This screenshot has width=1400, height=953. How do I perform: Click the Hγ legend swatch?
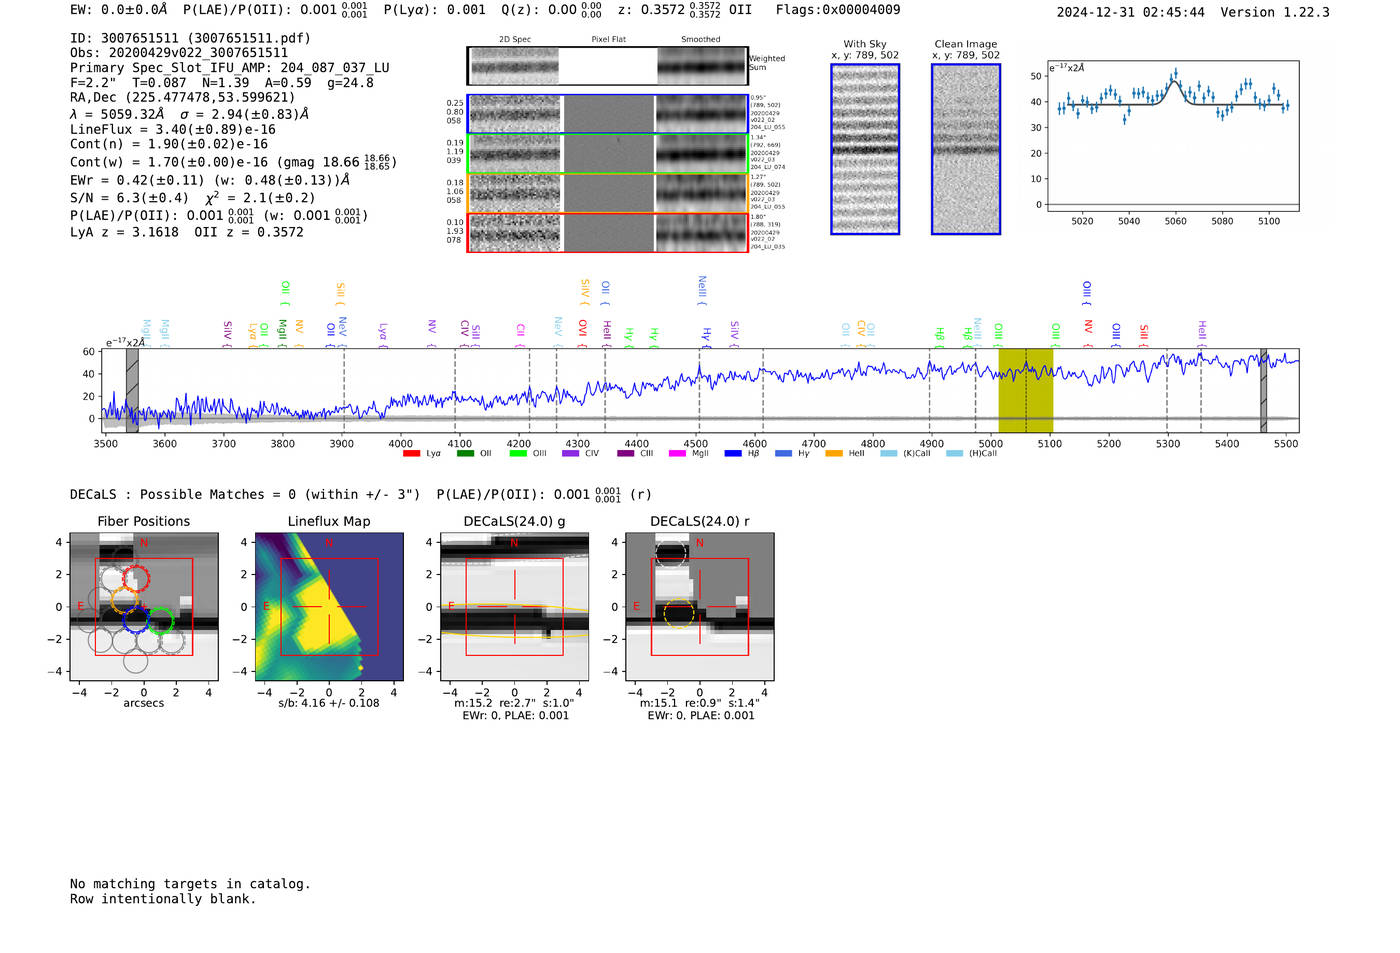783,454
